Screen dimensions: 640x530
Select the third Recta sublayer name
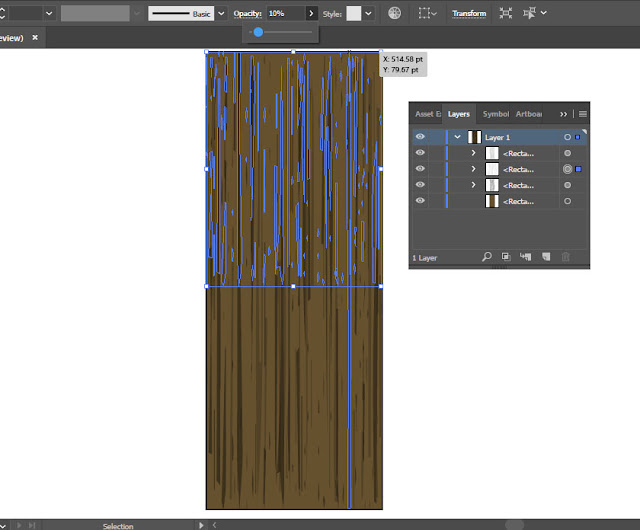click(x=518, y=185)
